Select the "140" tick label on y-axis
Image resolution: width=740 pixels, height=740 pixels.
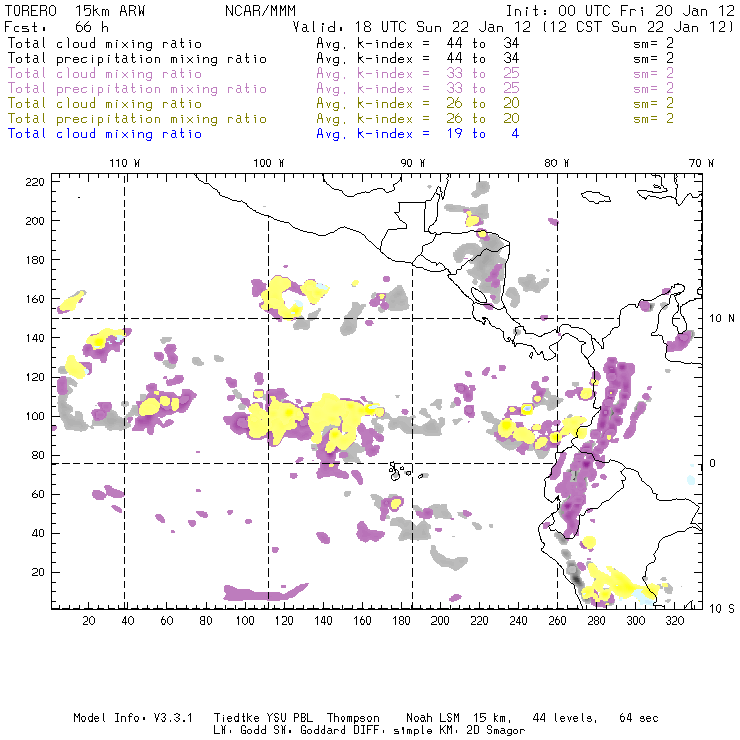[35, 337]
